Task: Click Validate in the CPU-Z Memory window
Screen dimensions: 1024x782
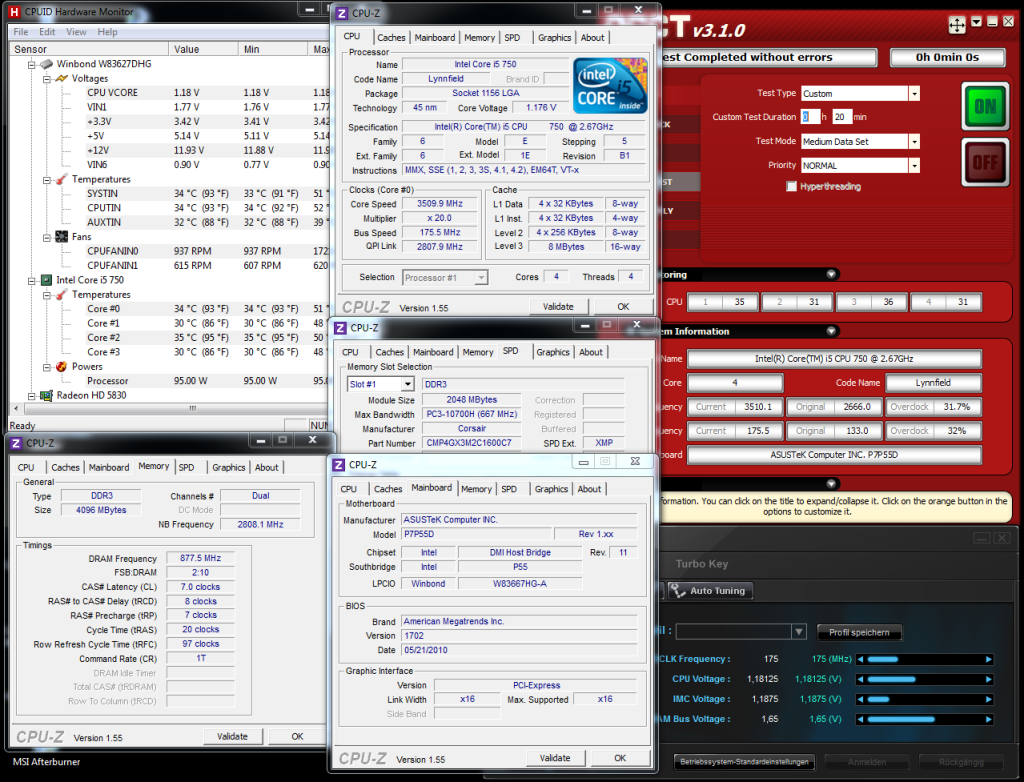Action: pyautogui.click(x=232, y=737)
